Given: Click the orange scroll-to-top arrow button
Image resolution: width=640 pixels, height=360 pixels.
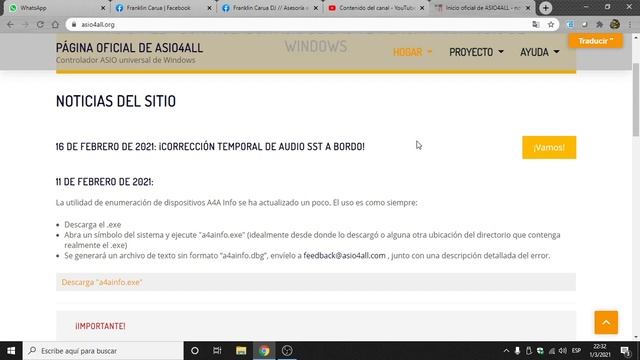Looking at the screenshot, I should (x=606, y=322).
